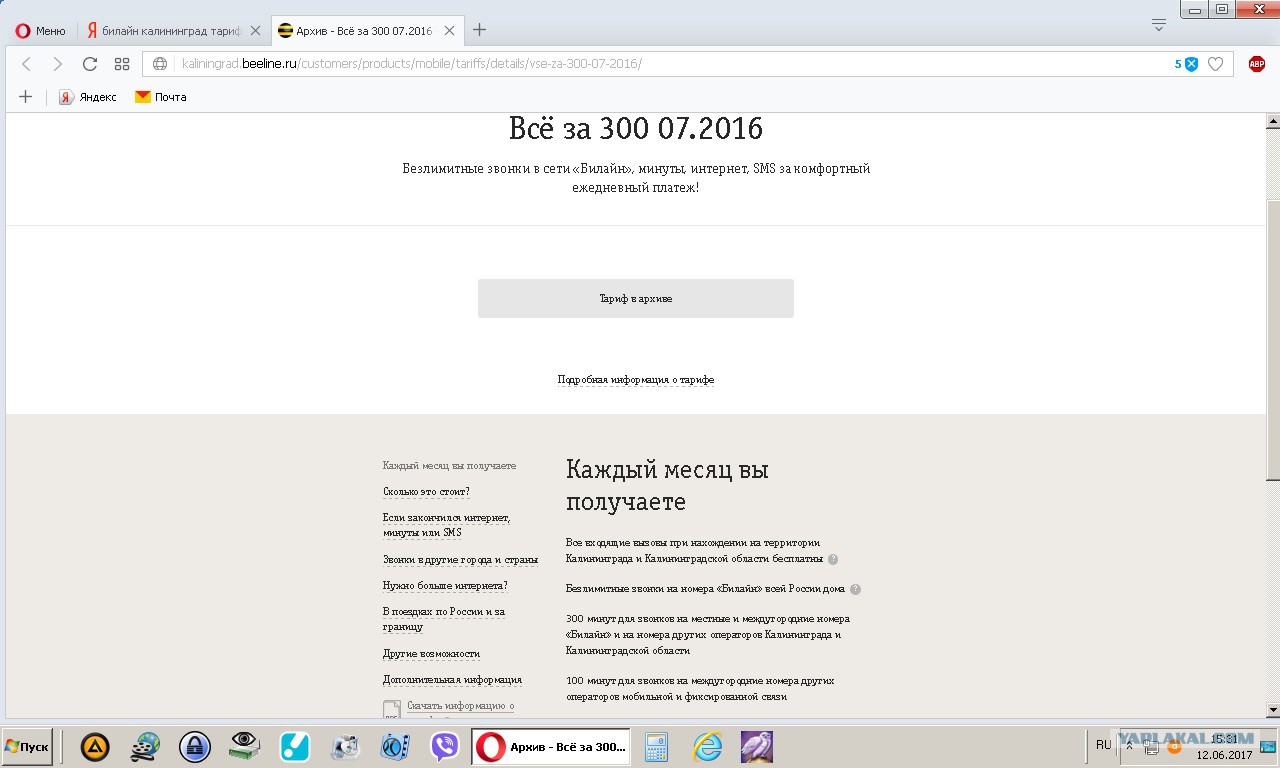Open Подробная информация о тарифе link

[x=636, y=380]
